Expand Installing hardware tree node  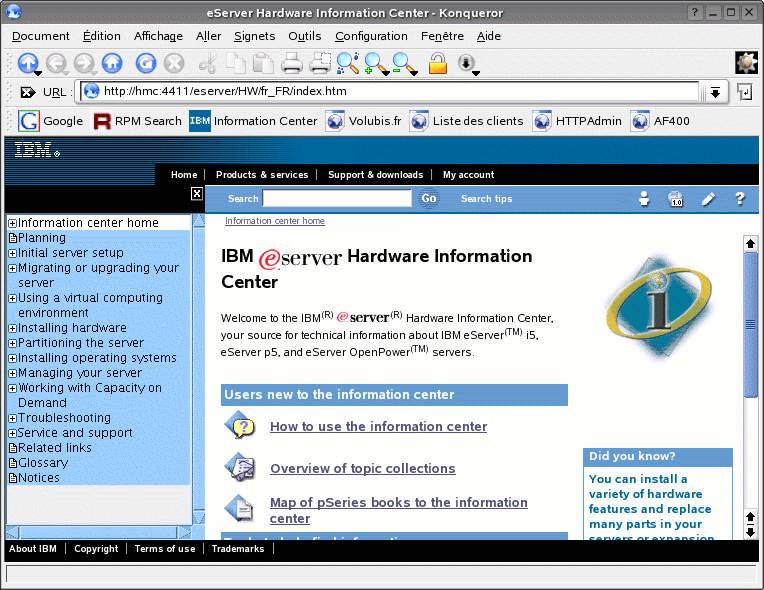click(x=13, y=328)
